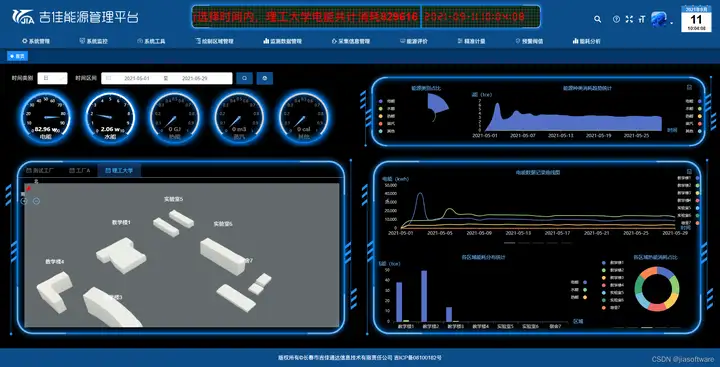Viewport: 720px width, 367px height.
Task: Zoom out the 3D campus map view
Action: (x=36, y=201)
